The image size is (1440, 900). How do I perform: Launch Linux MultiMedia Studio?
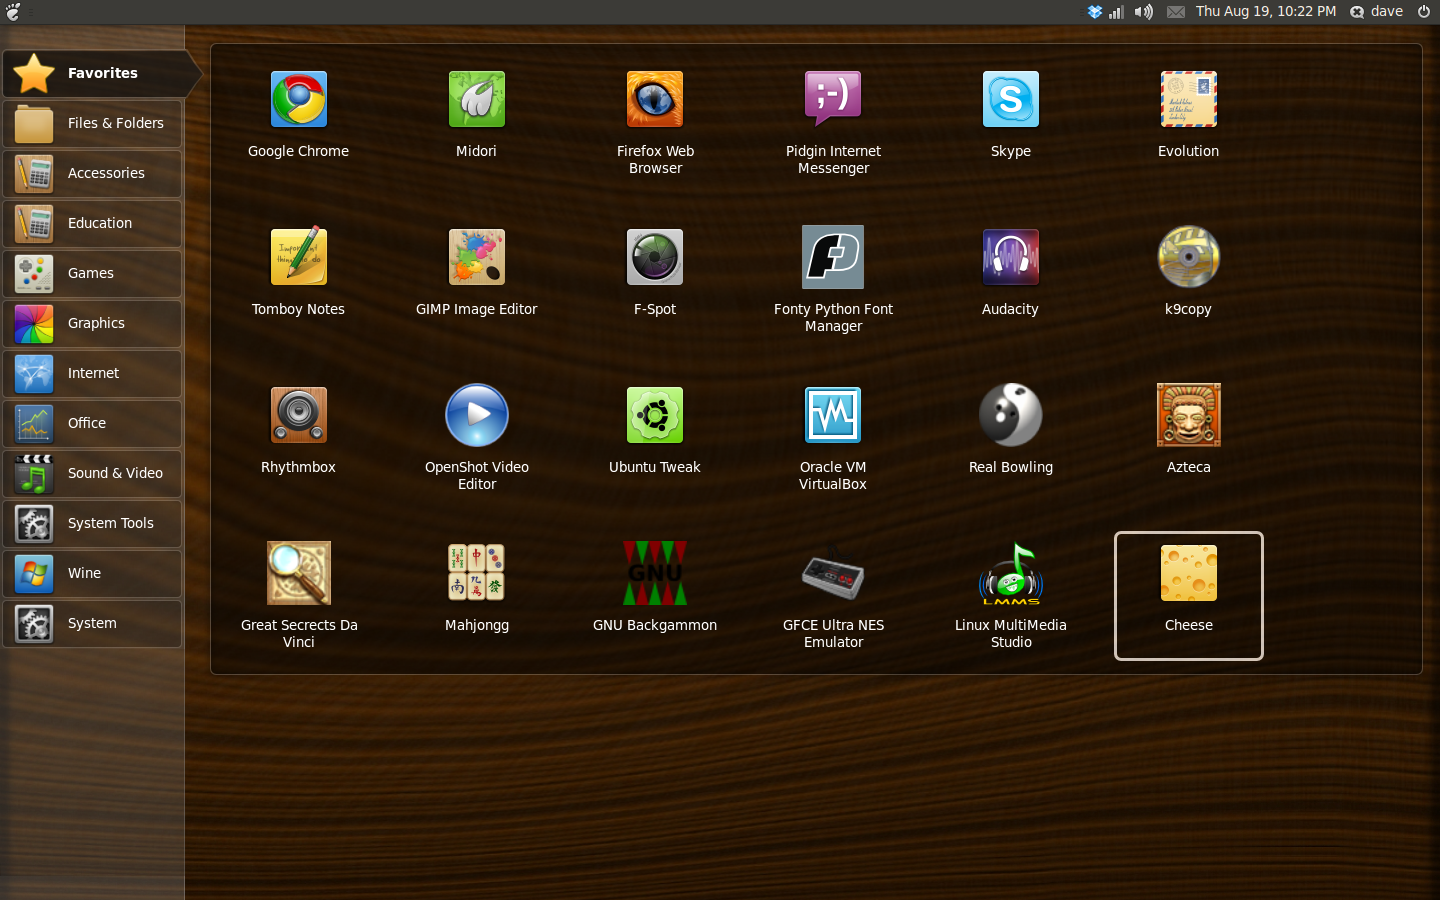click(x=1011, y=596)
